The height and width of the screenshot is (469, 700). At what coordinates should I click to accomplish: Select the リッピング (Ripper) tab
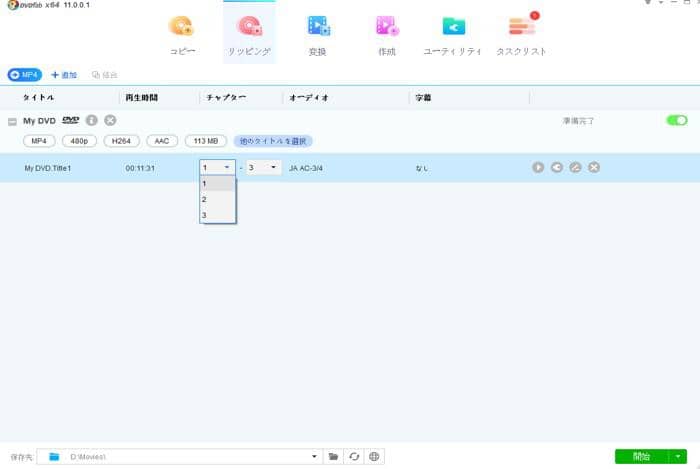coord(250,34)
